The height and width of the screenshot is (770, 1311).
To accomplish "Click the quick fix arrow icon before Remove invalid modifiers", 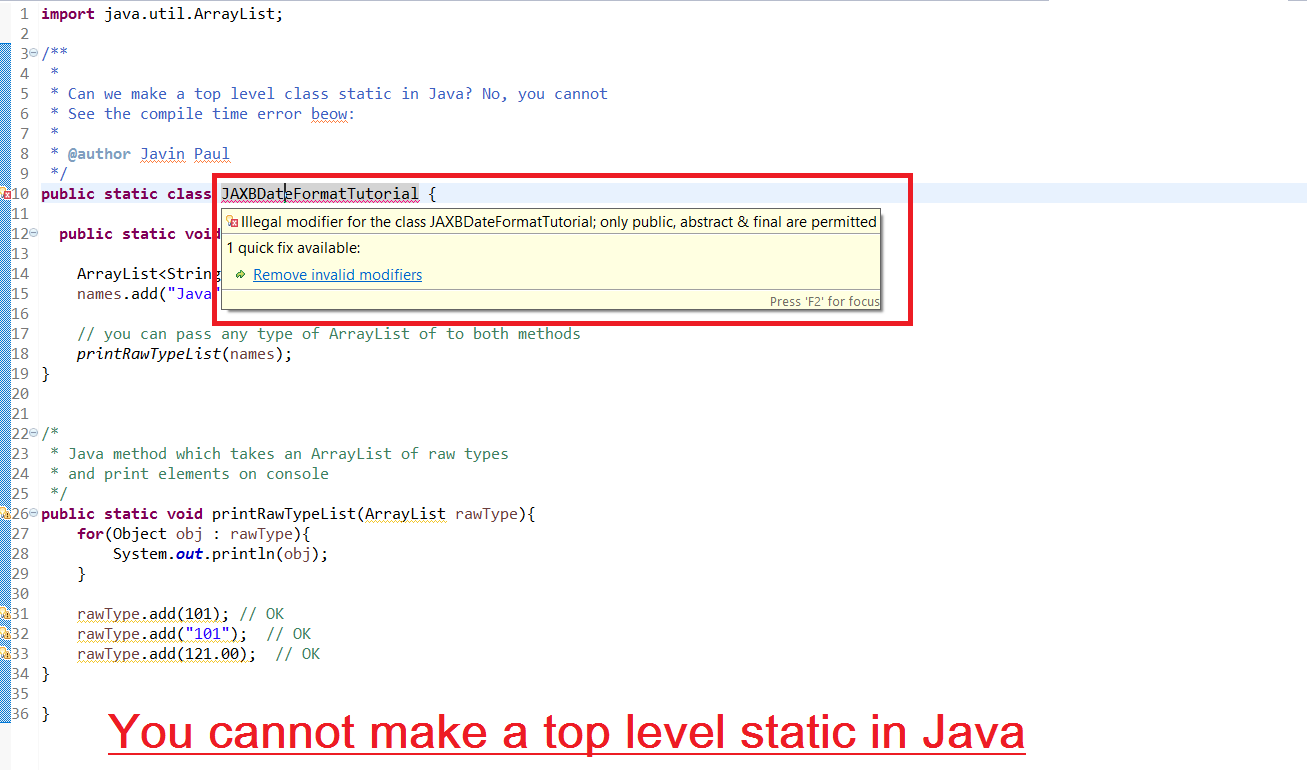I will (x=241, y=275).
